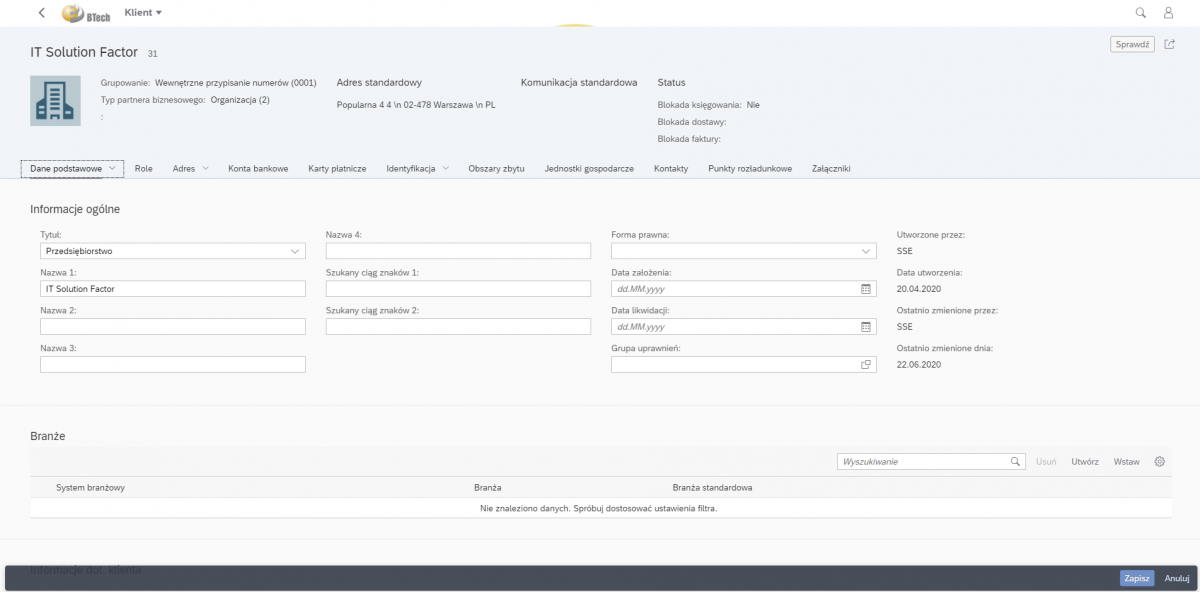Expand the Tytuł dropdown
Screen dimensions: 1200x592
coord(295,252)
